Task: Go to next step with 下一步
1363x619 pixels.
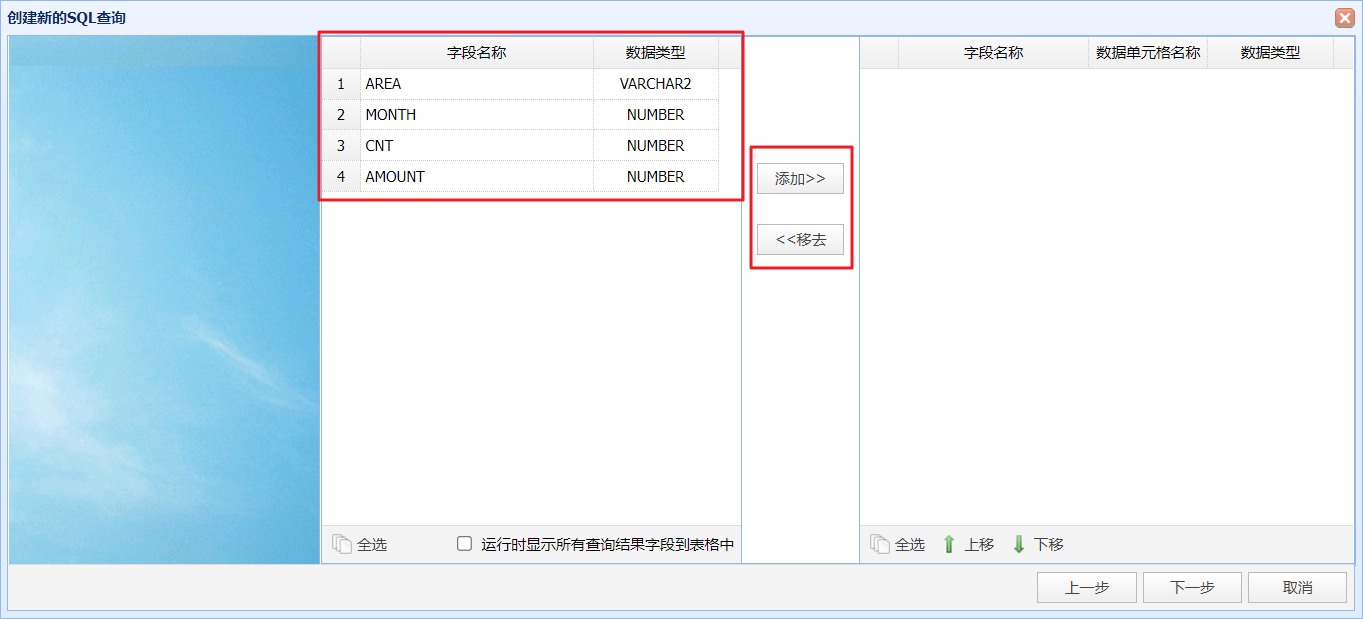Action: point(1192,588)
